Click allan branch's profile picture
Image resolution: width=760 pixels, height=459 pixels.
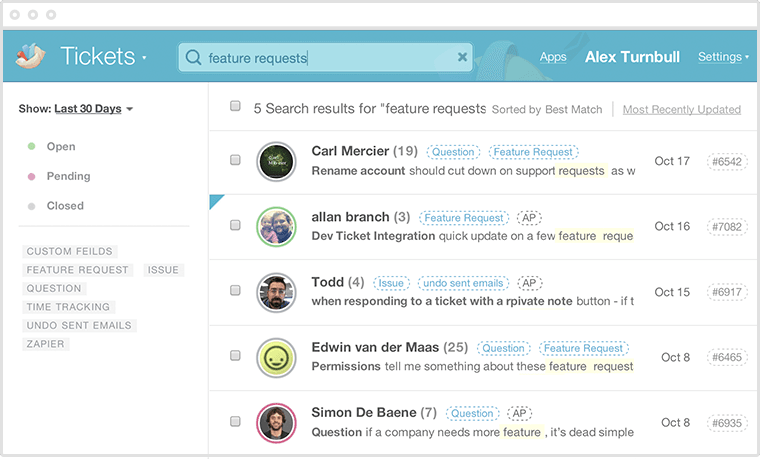click(276, 226)
